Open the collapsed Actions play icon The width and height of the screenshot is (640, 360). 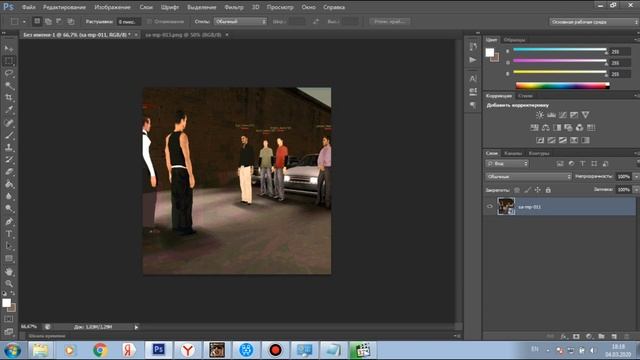click(473, 60)
